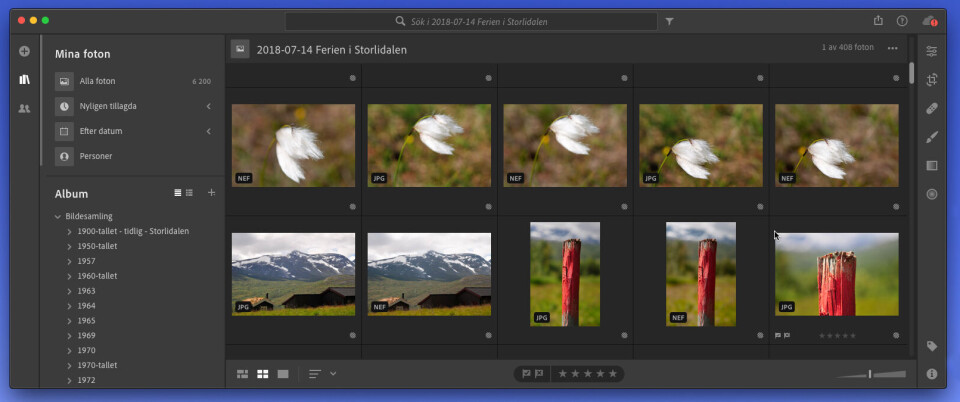Check the cloud sync status icon
The image size is (960, 402).
click(929, 21)
